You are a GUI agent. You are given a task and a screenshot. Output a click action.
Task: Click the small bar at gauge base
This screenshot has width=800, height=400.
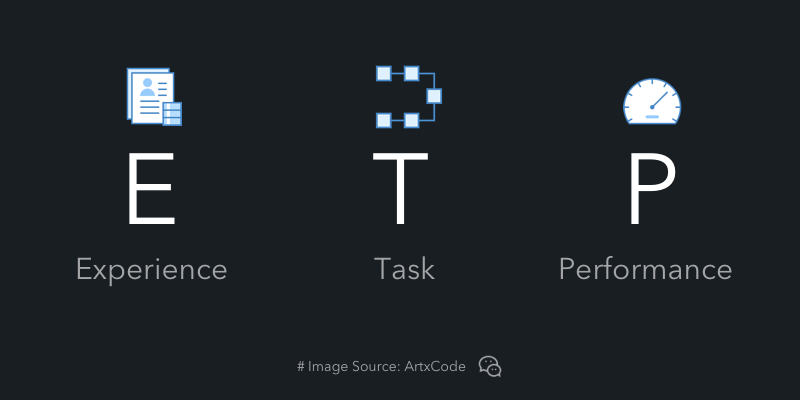[652, 117]
